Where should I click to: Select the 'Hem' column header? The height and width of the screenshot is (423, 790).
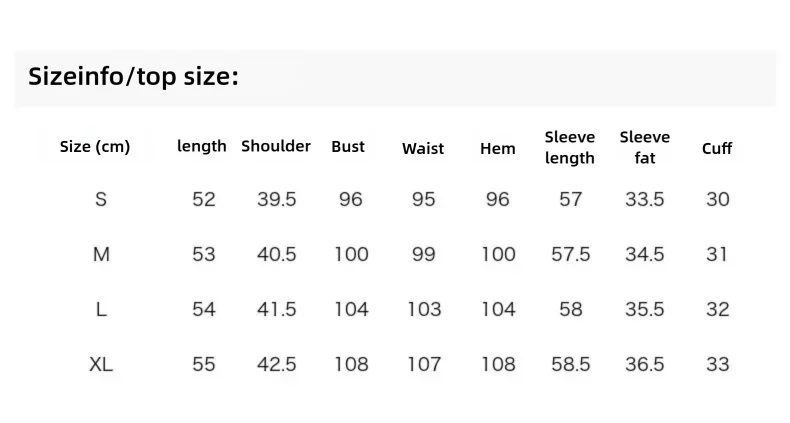497,149
